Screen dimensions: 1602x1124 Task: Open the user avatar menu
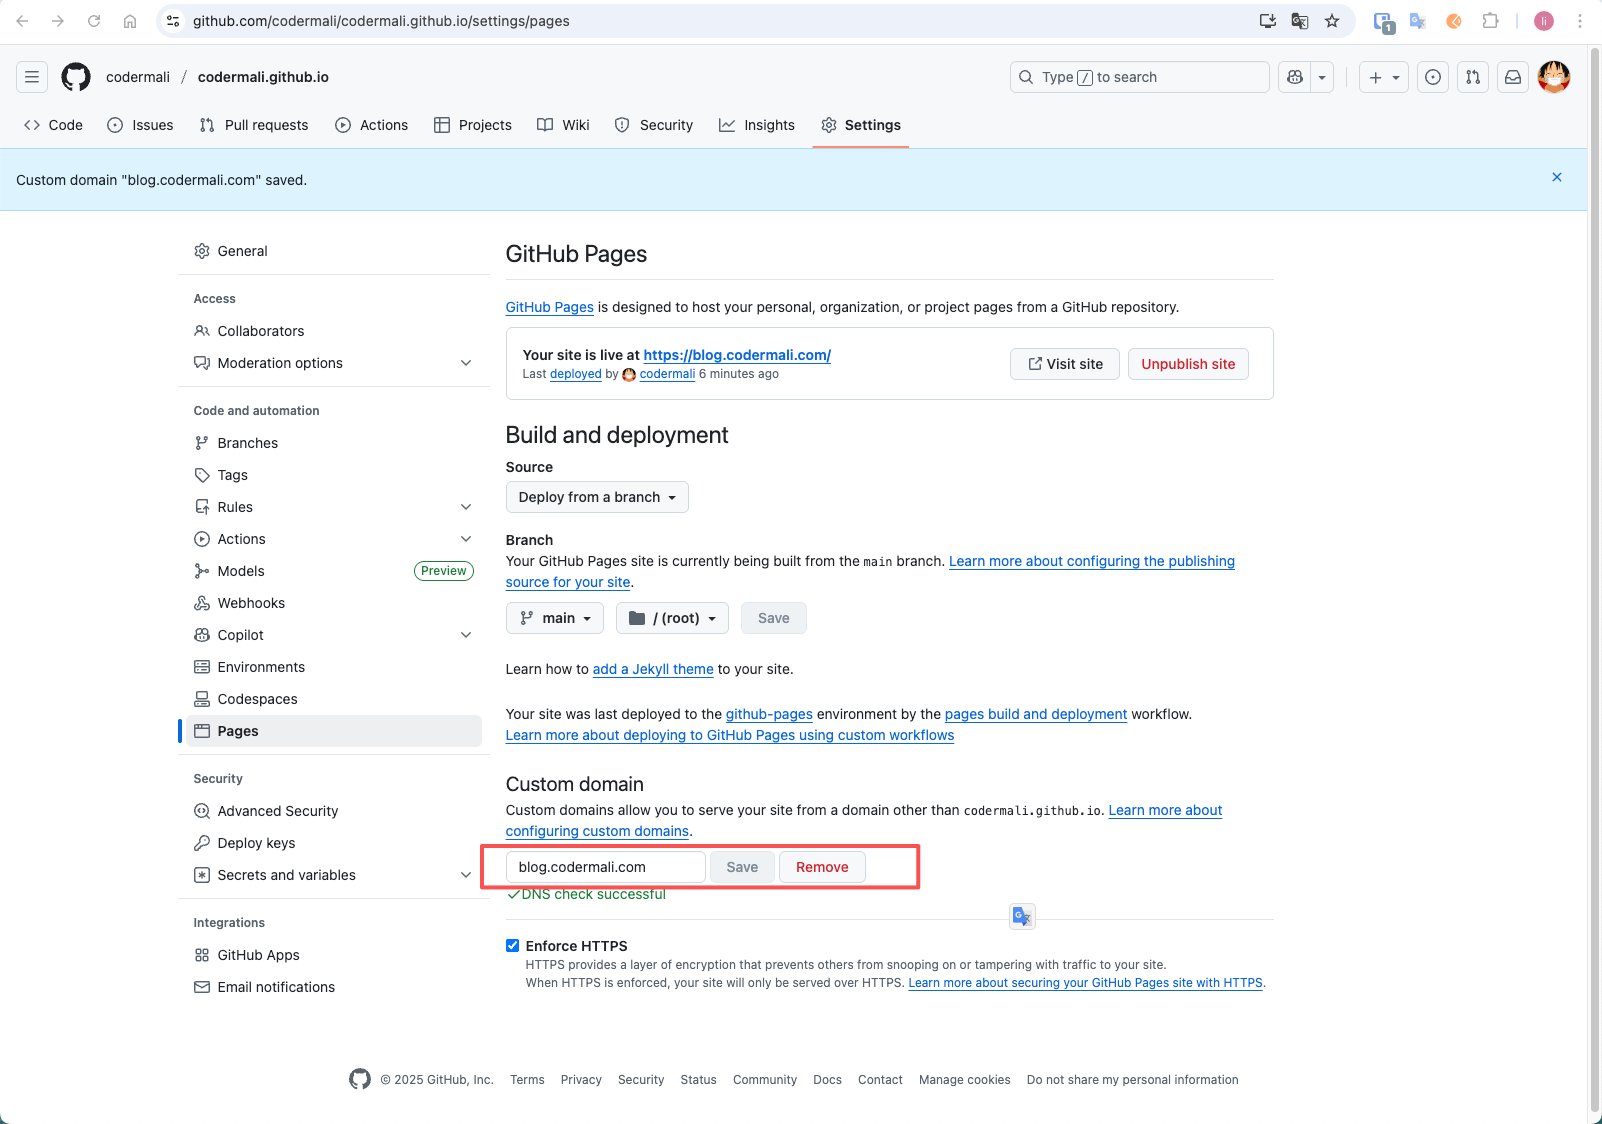(1554, 77)
